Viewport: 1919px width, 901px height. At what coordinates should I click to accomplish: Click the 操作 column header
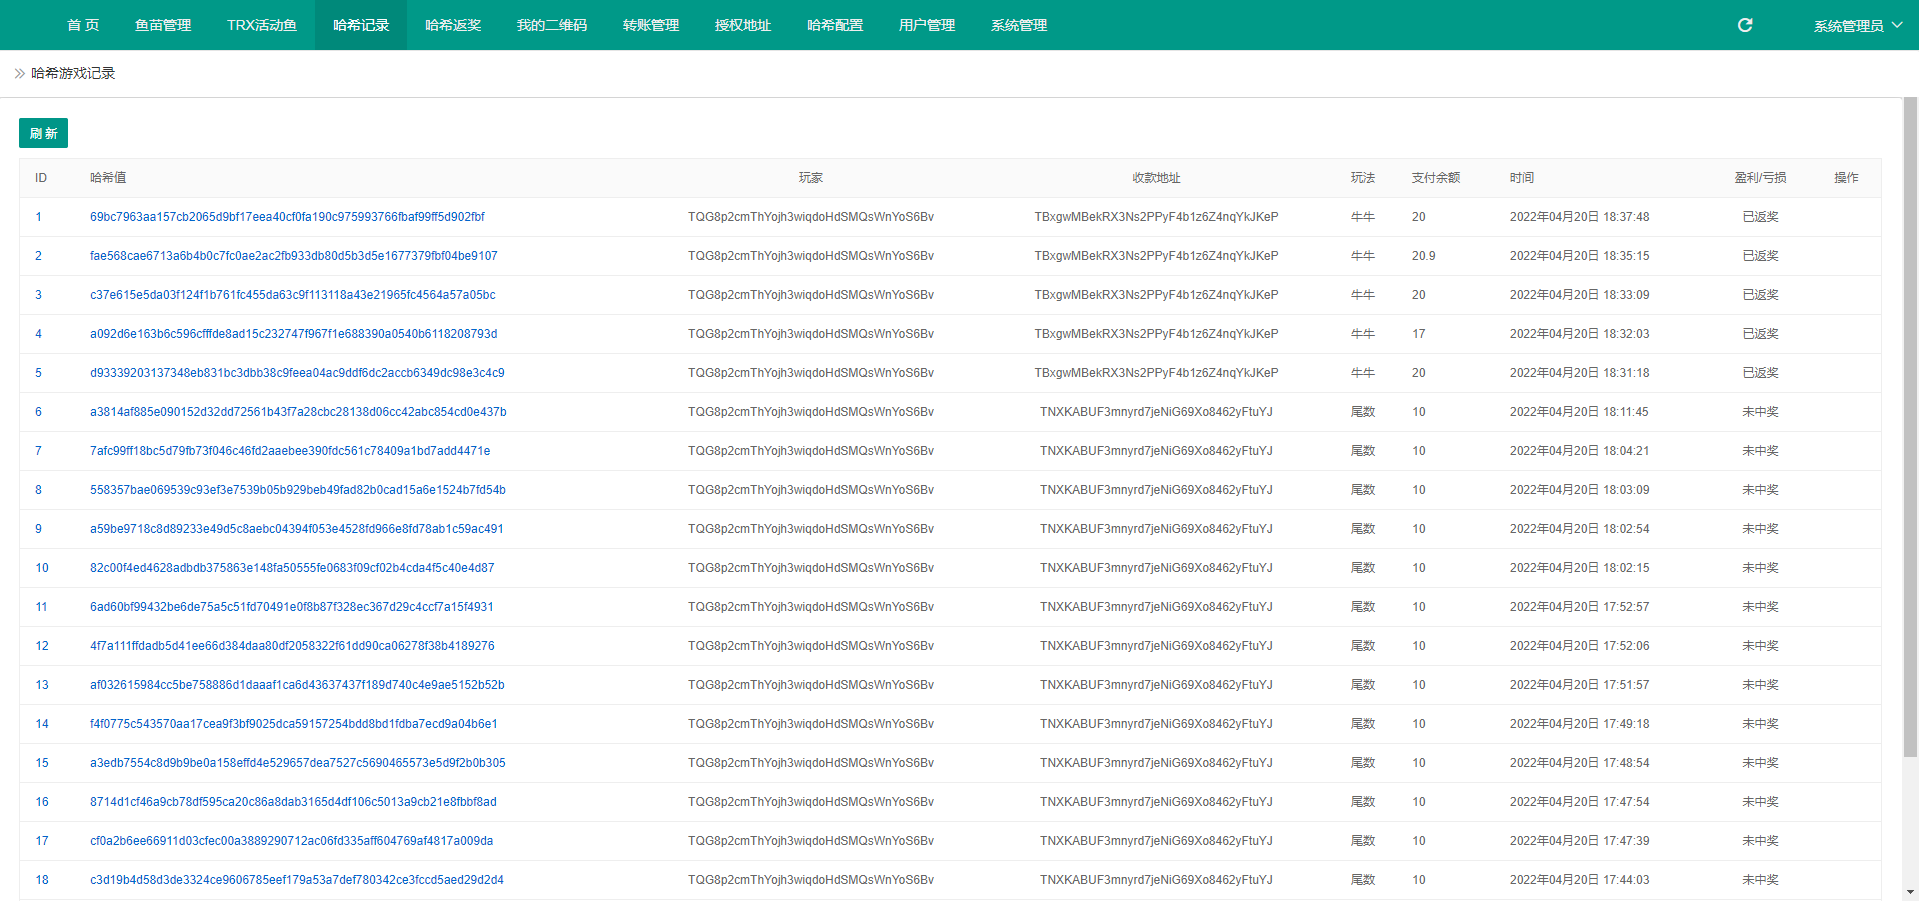pos(1846,178)
